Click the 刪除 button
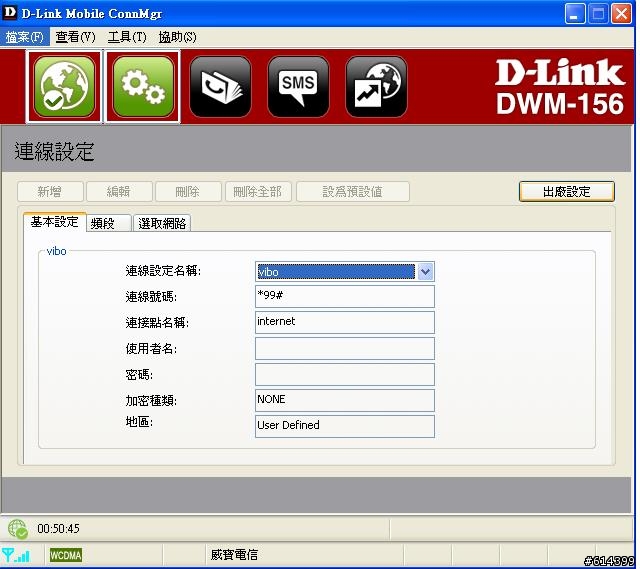This screenshot has height=569, width=640. 188,191
